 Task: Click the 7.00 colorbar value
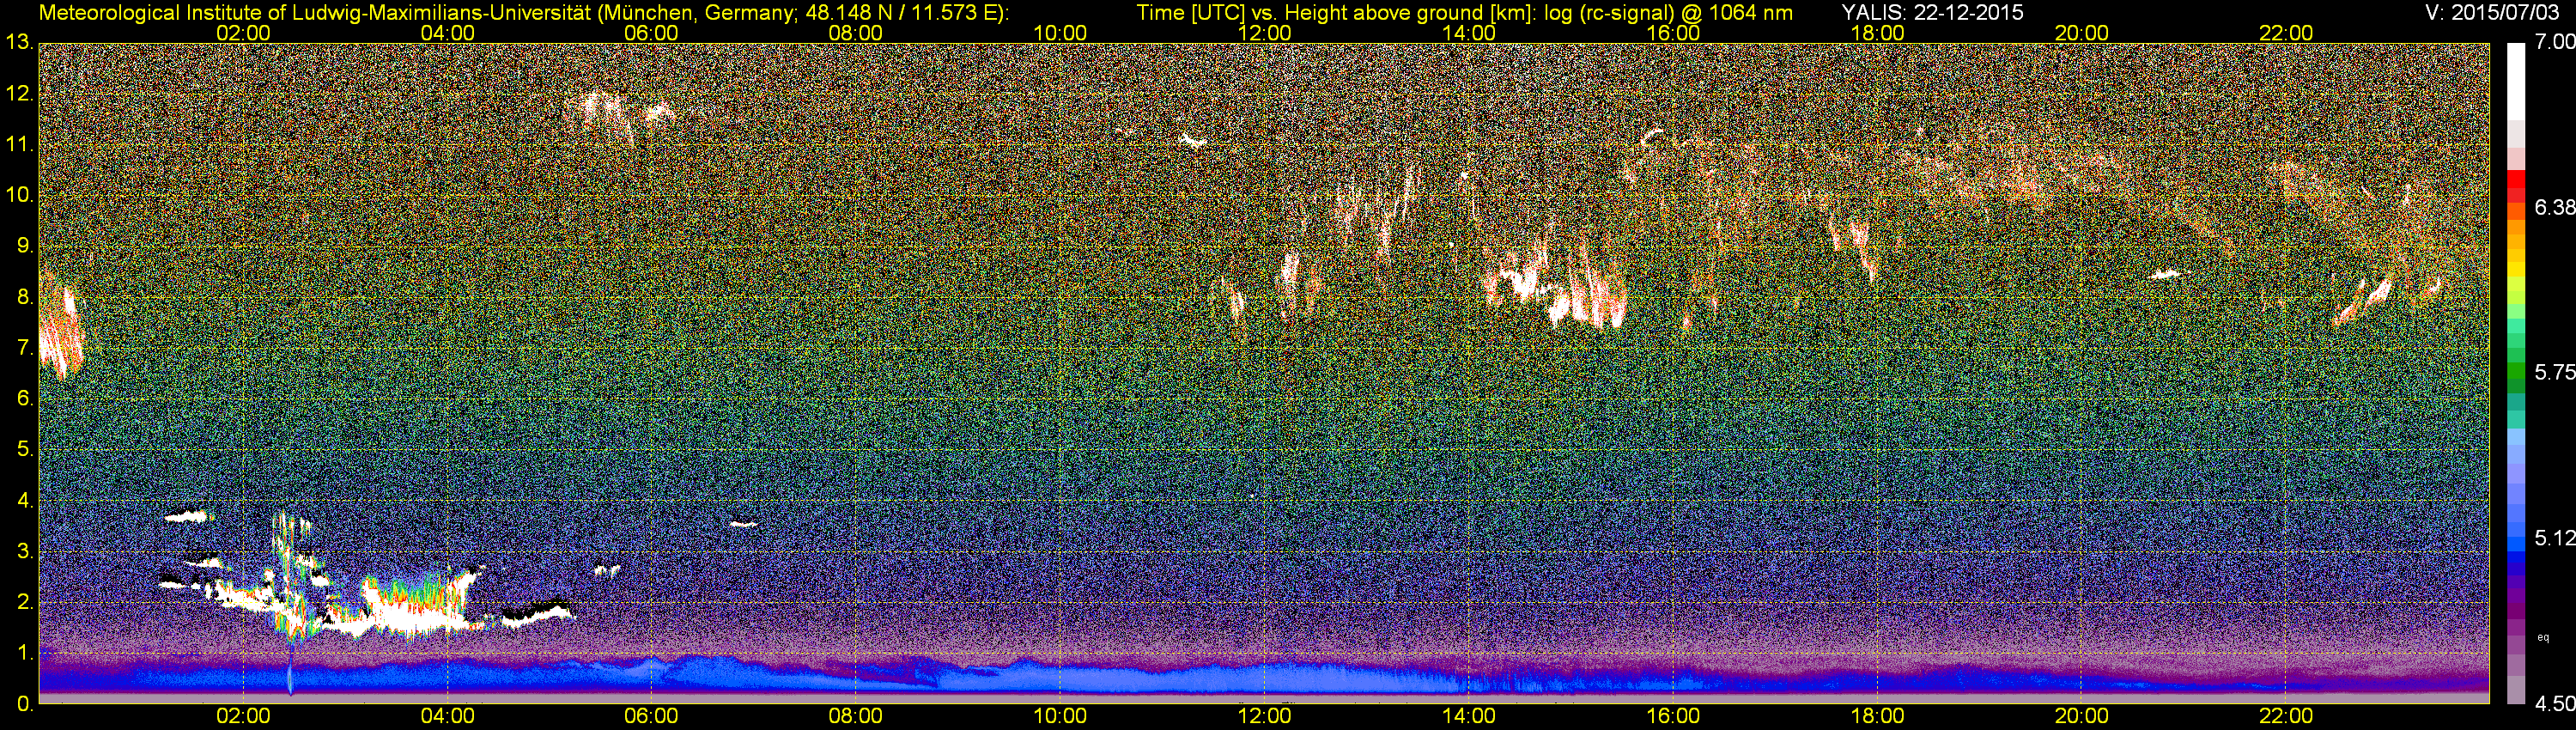click(x=2554, y=42)
